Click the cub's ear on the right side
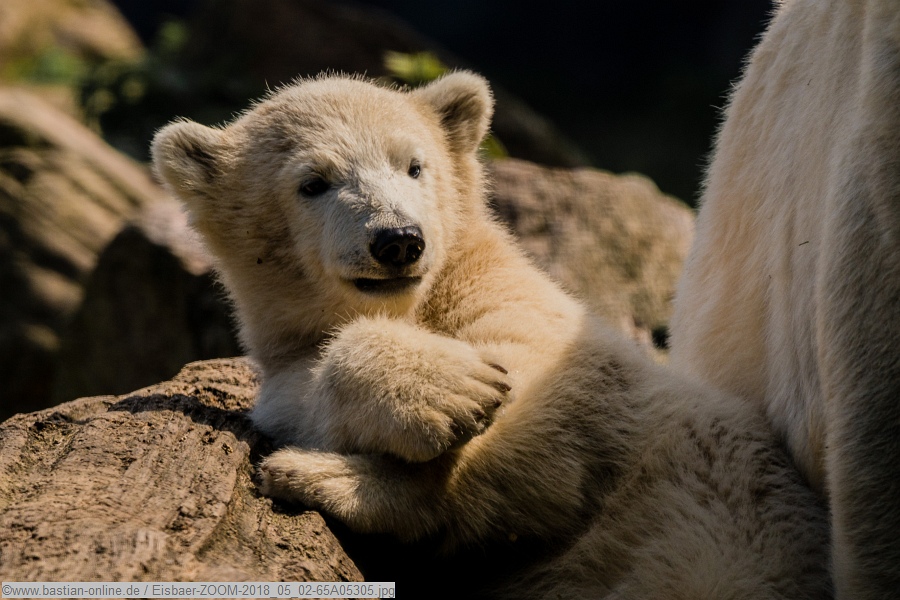This screenshot has height=600, width=900. [x=459, y=106]
